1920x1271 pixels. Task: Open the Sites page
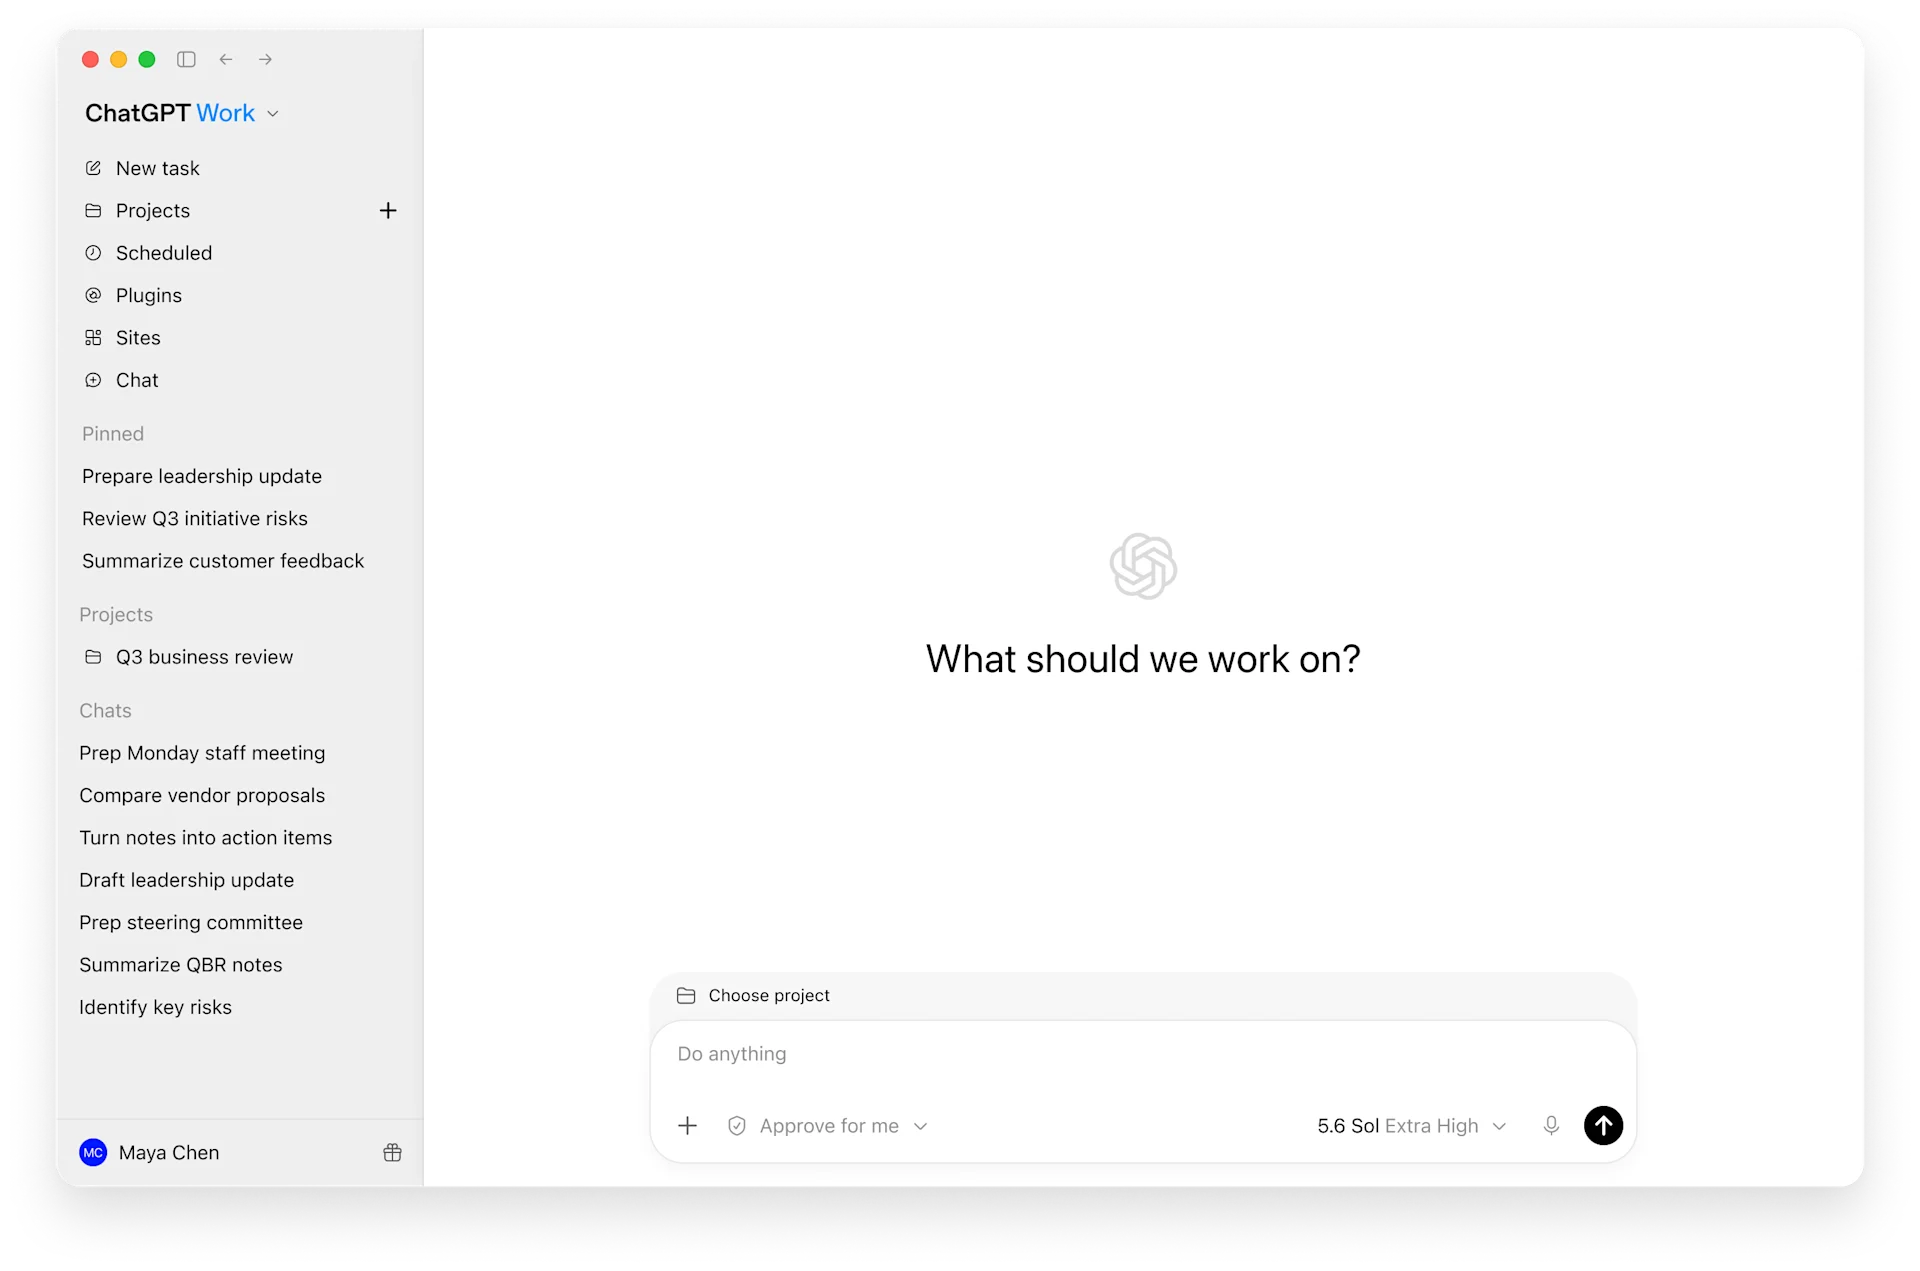pyautogui.click(x=122, y=338)
